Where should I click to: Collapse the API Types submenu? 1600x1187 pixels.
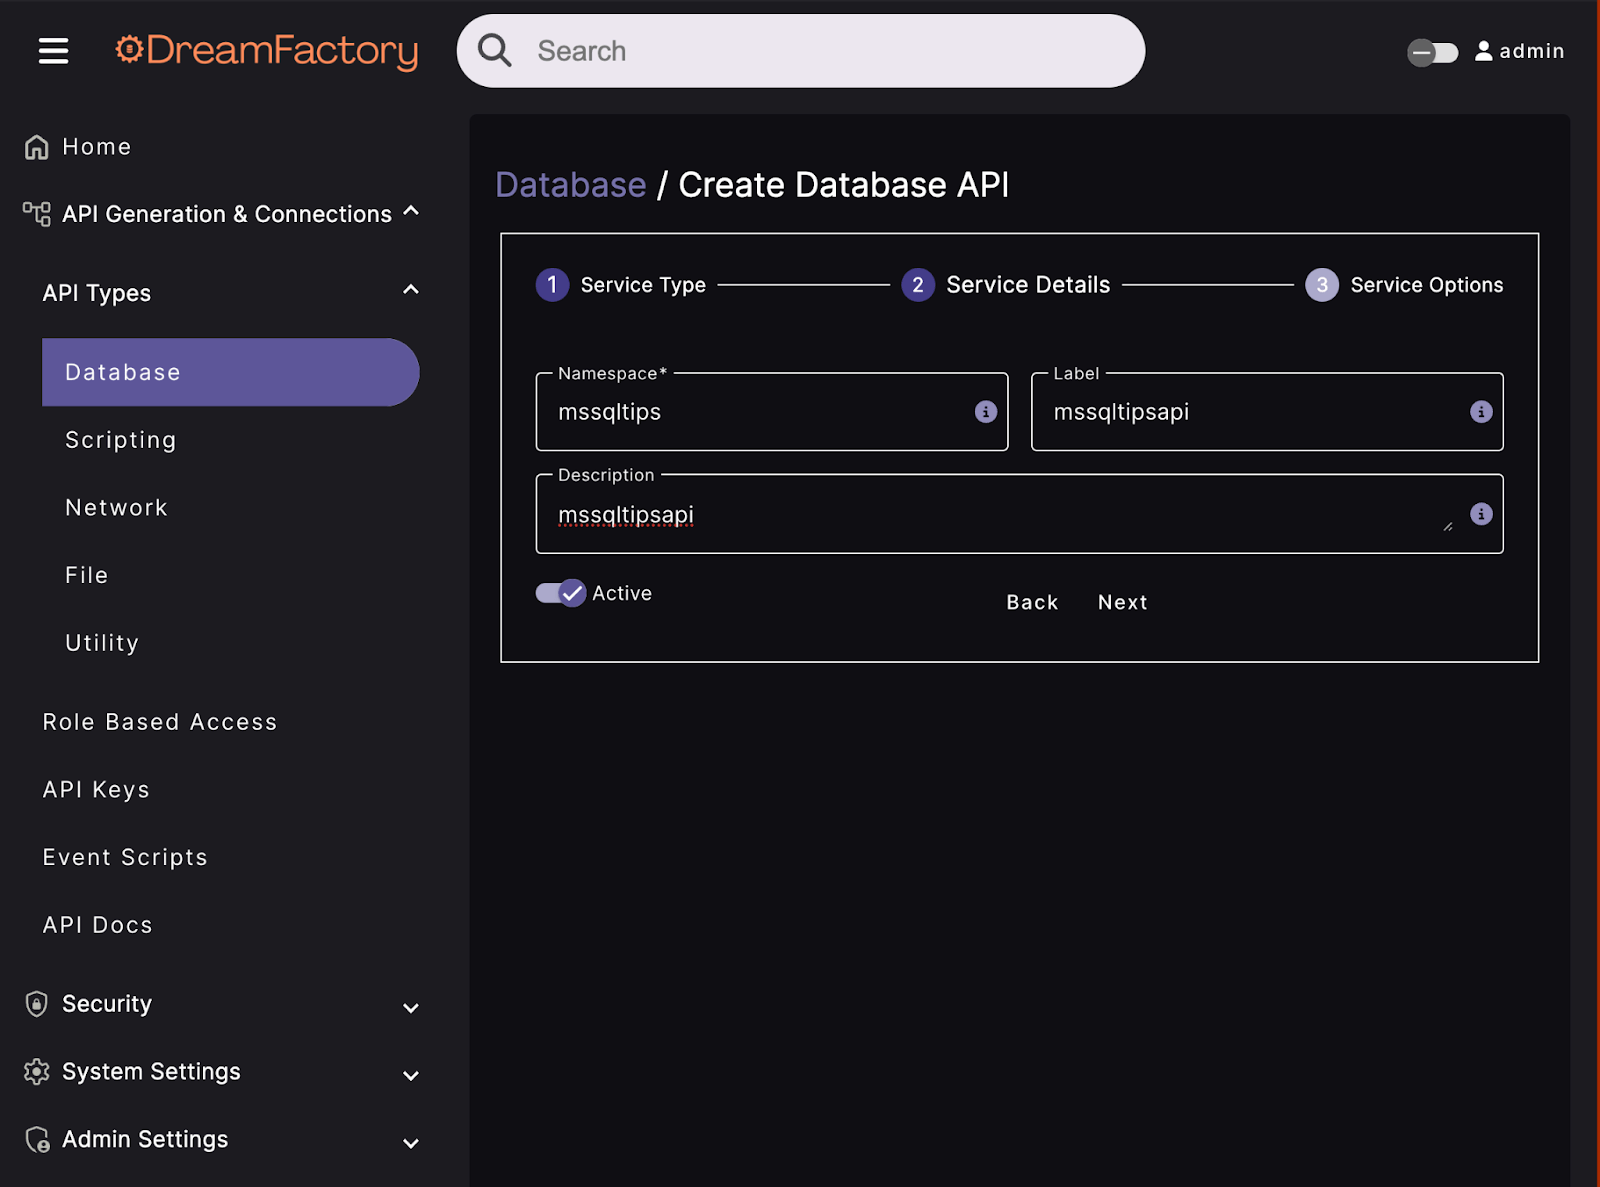(411, 291)
